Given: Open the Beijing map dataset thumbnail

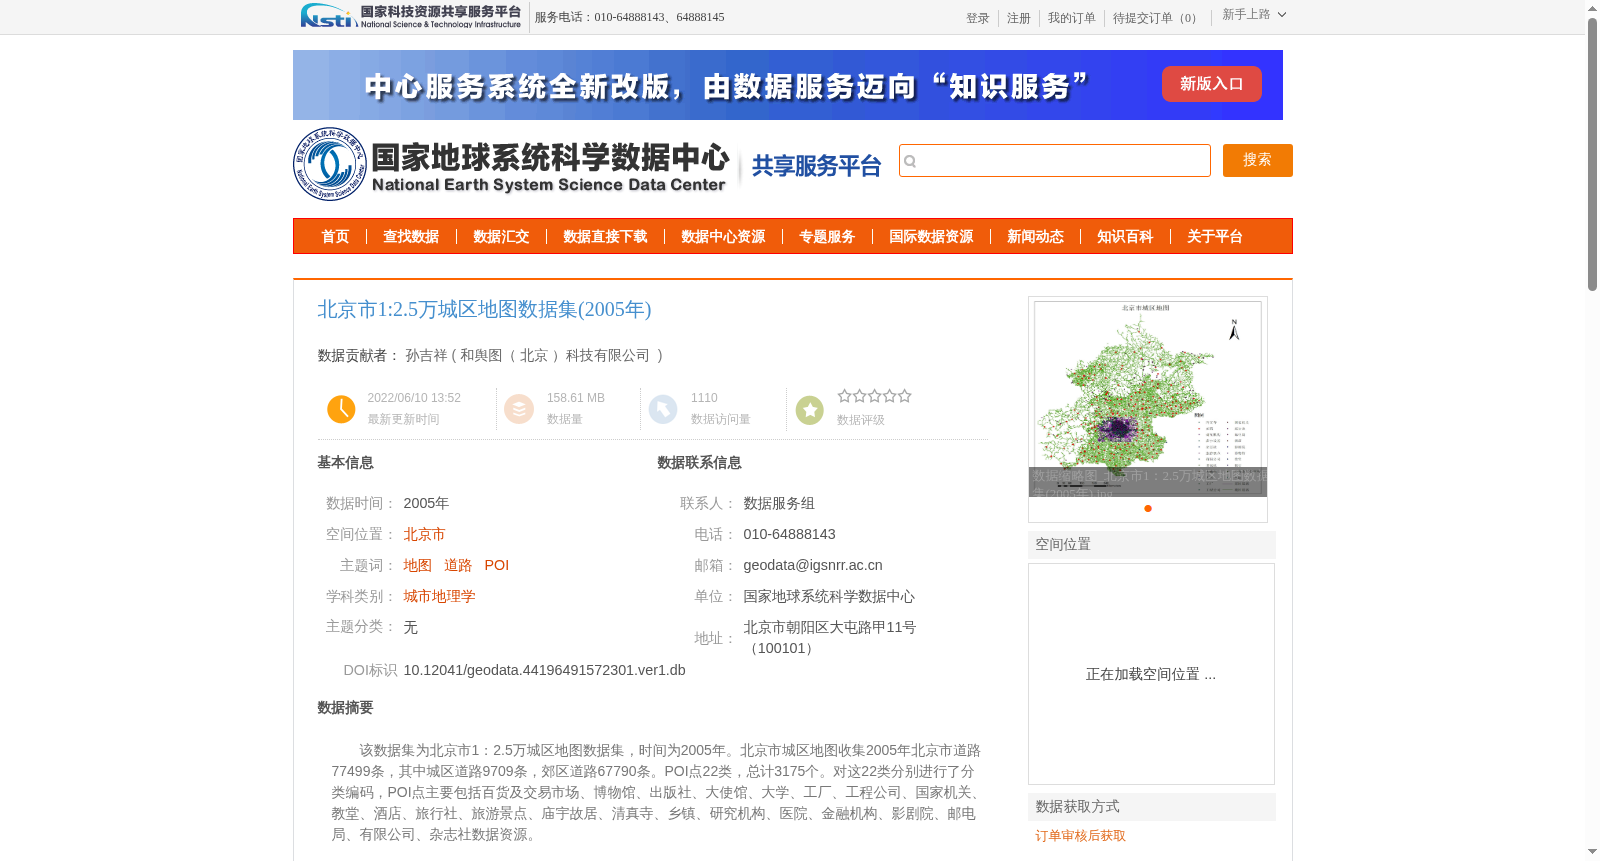Looking at the screenshot, I should pyautogui.click(x=1148, y=397).
